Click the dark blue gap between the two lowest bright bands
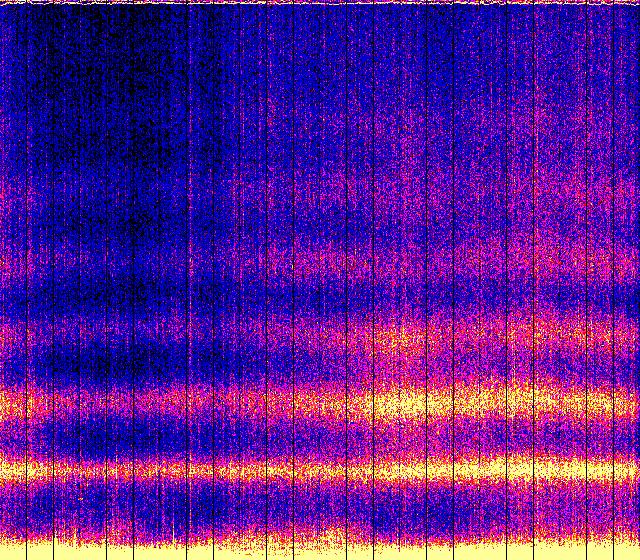 tap(320, 437)
